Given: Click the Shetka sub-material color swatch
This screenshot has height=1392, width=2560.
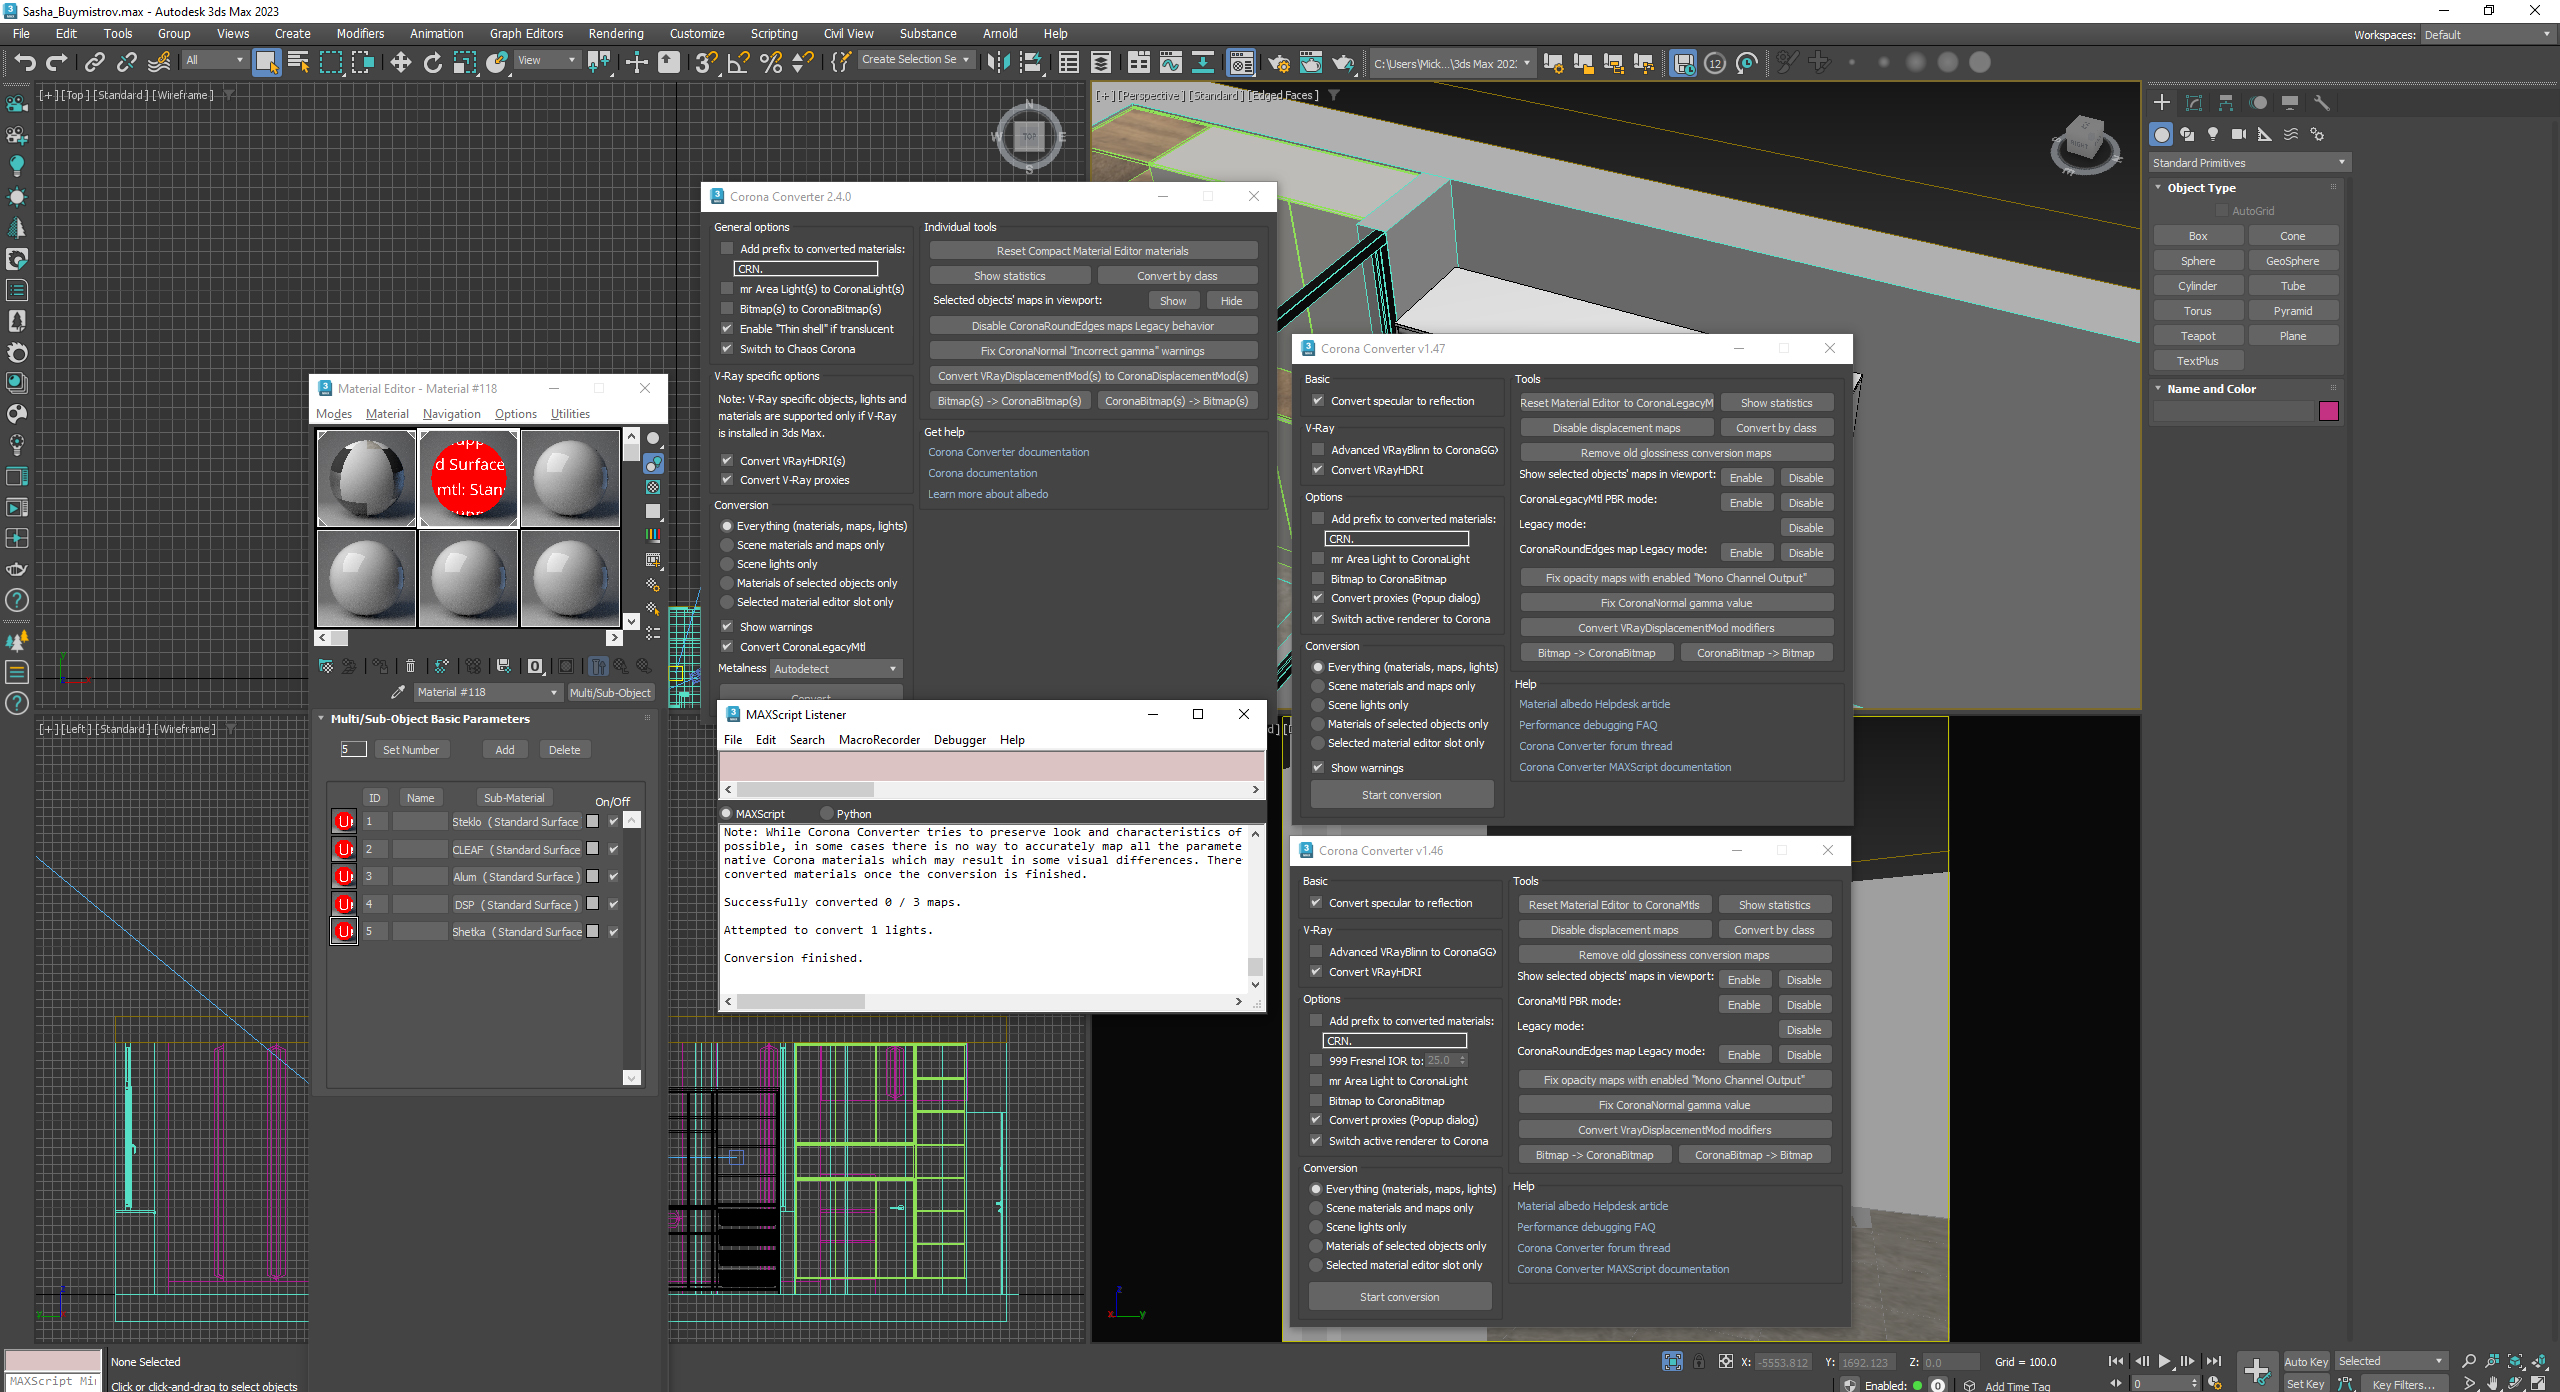Looking at the screenshot, I should pyautogui.click(x=592, y=932).
